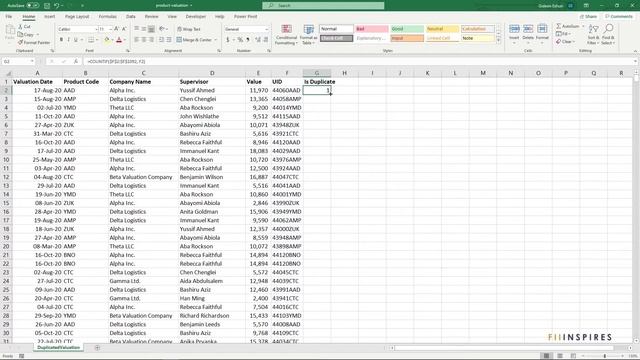640x360 pixels.
Task: Open Find & Select menu
Action: (x=608, y=34)
